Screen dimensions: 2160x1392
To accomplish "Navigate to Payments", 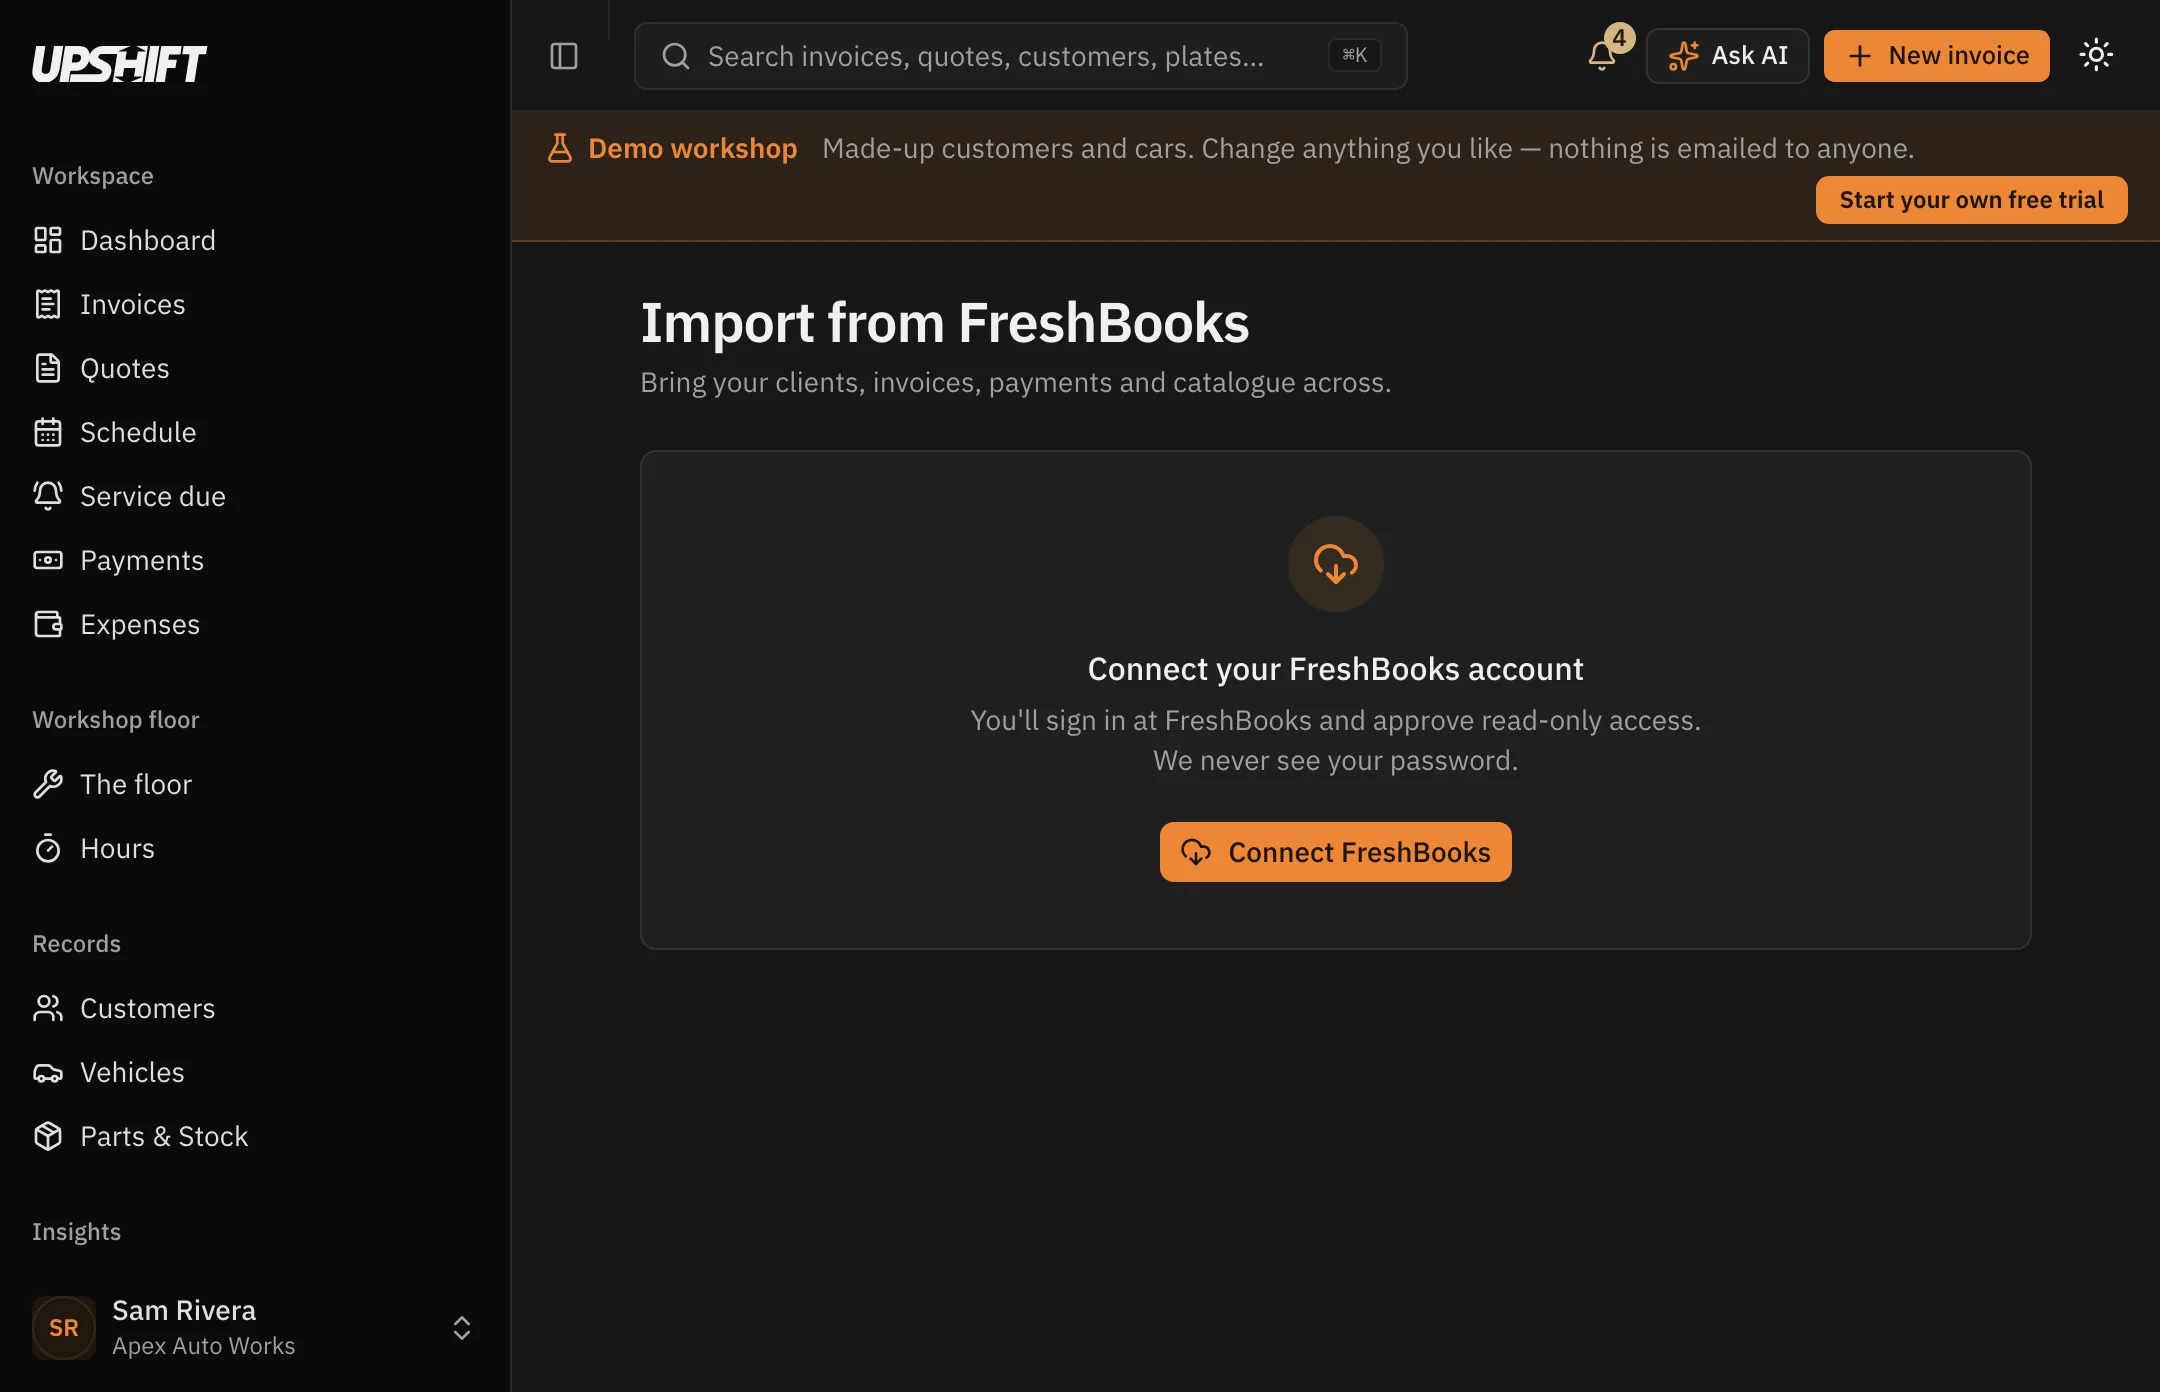I will click(255, 560).
